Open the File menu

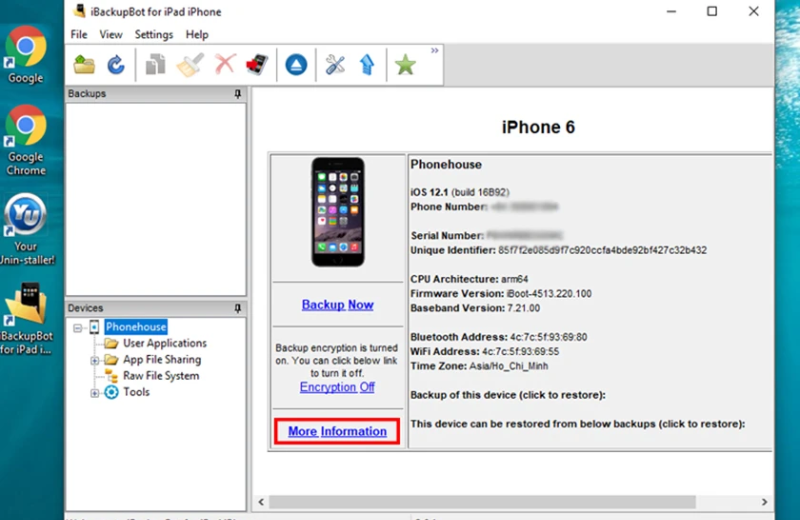coord(79,35)
